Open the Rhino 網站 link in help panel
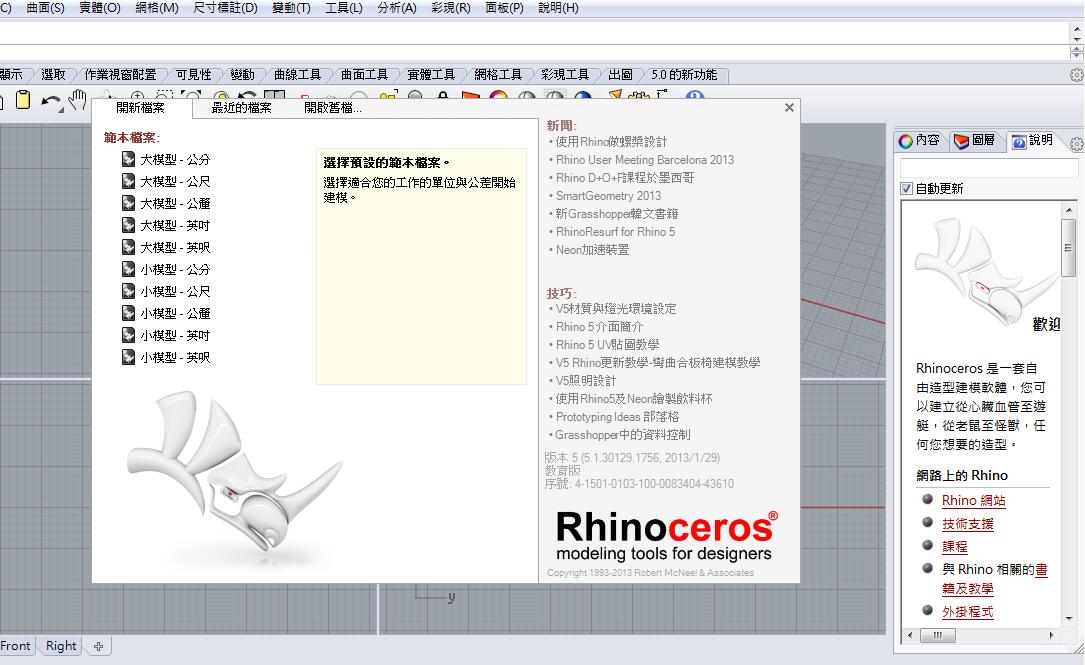The width and height of the screenshot is (1085, 665). coord(973,500)
